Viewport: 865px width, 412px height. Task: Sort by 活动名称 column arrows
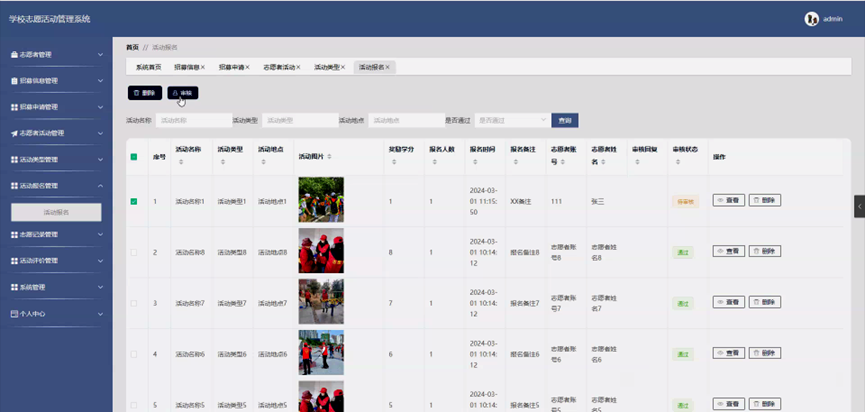pyautogui.click(x=181, y=162)
